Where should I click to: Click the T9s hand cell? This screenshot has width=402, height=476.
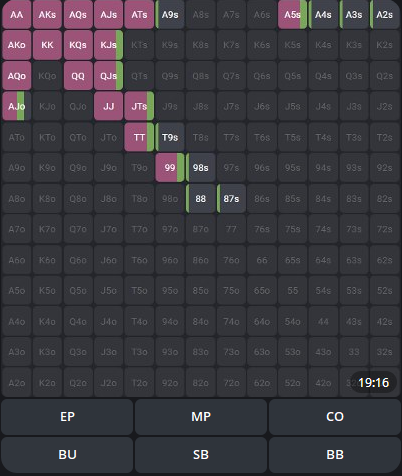coord(170,137)
